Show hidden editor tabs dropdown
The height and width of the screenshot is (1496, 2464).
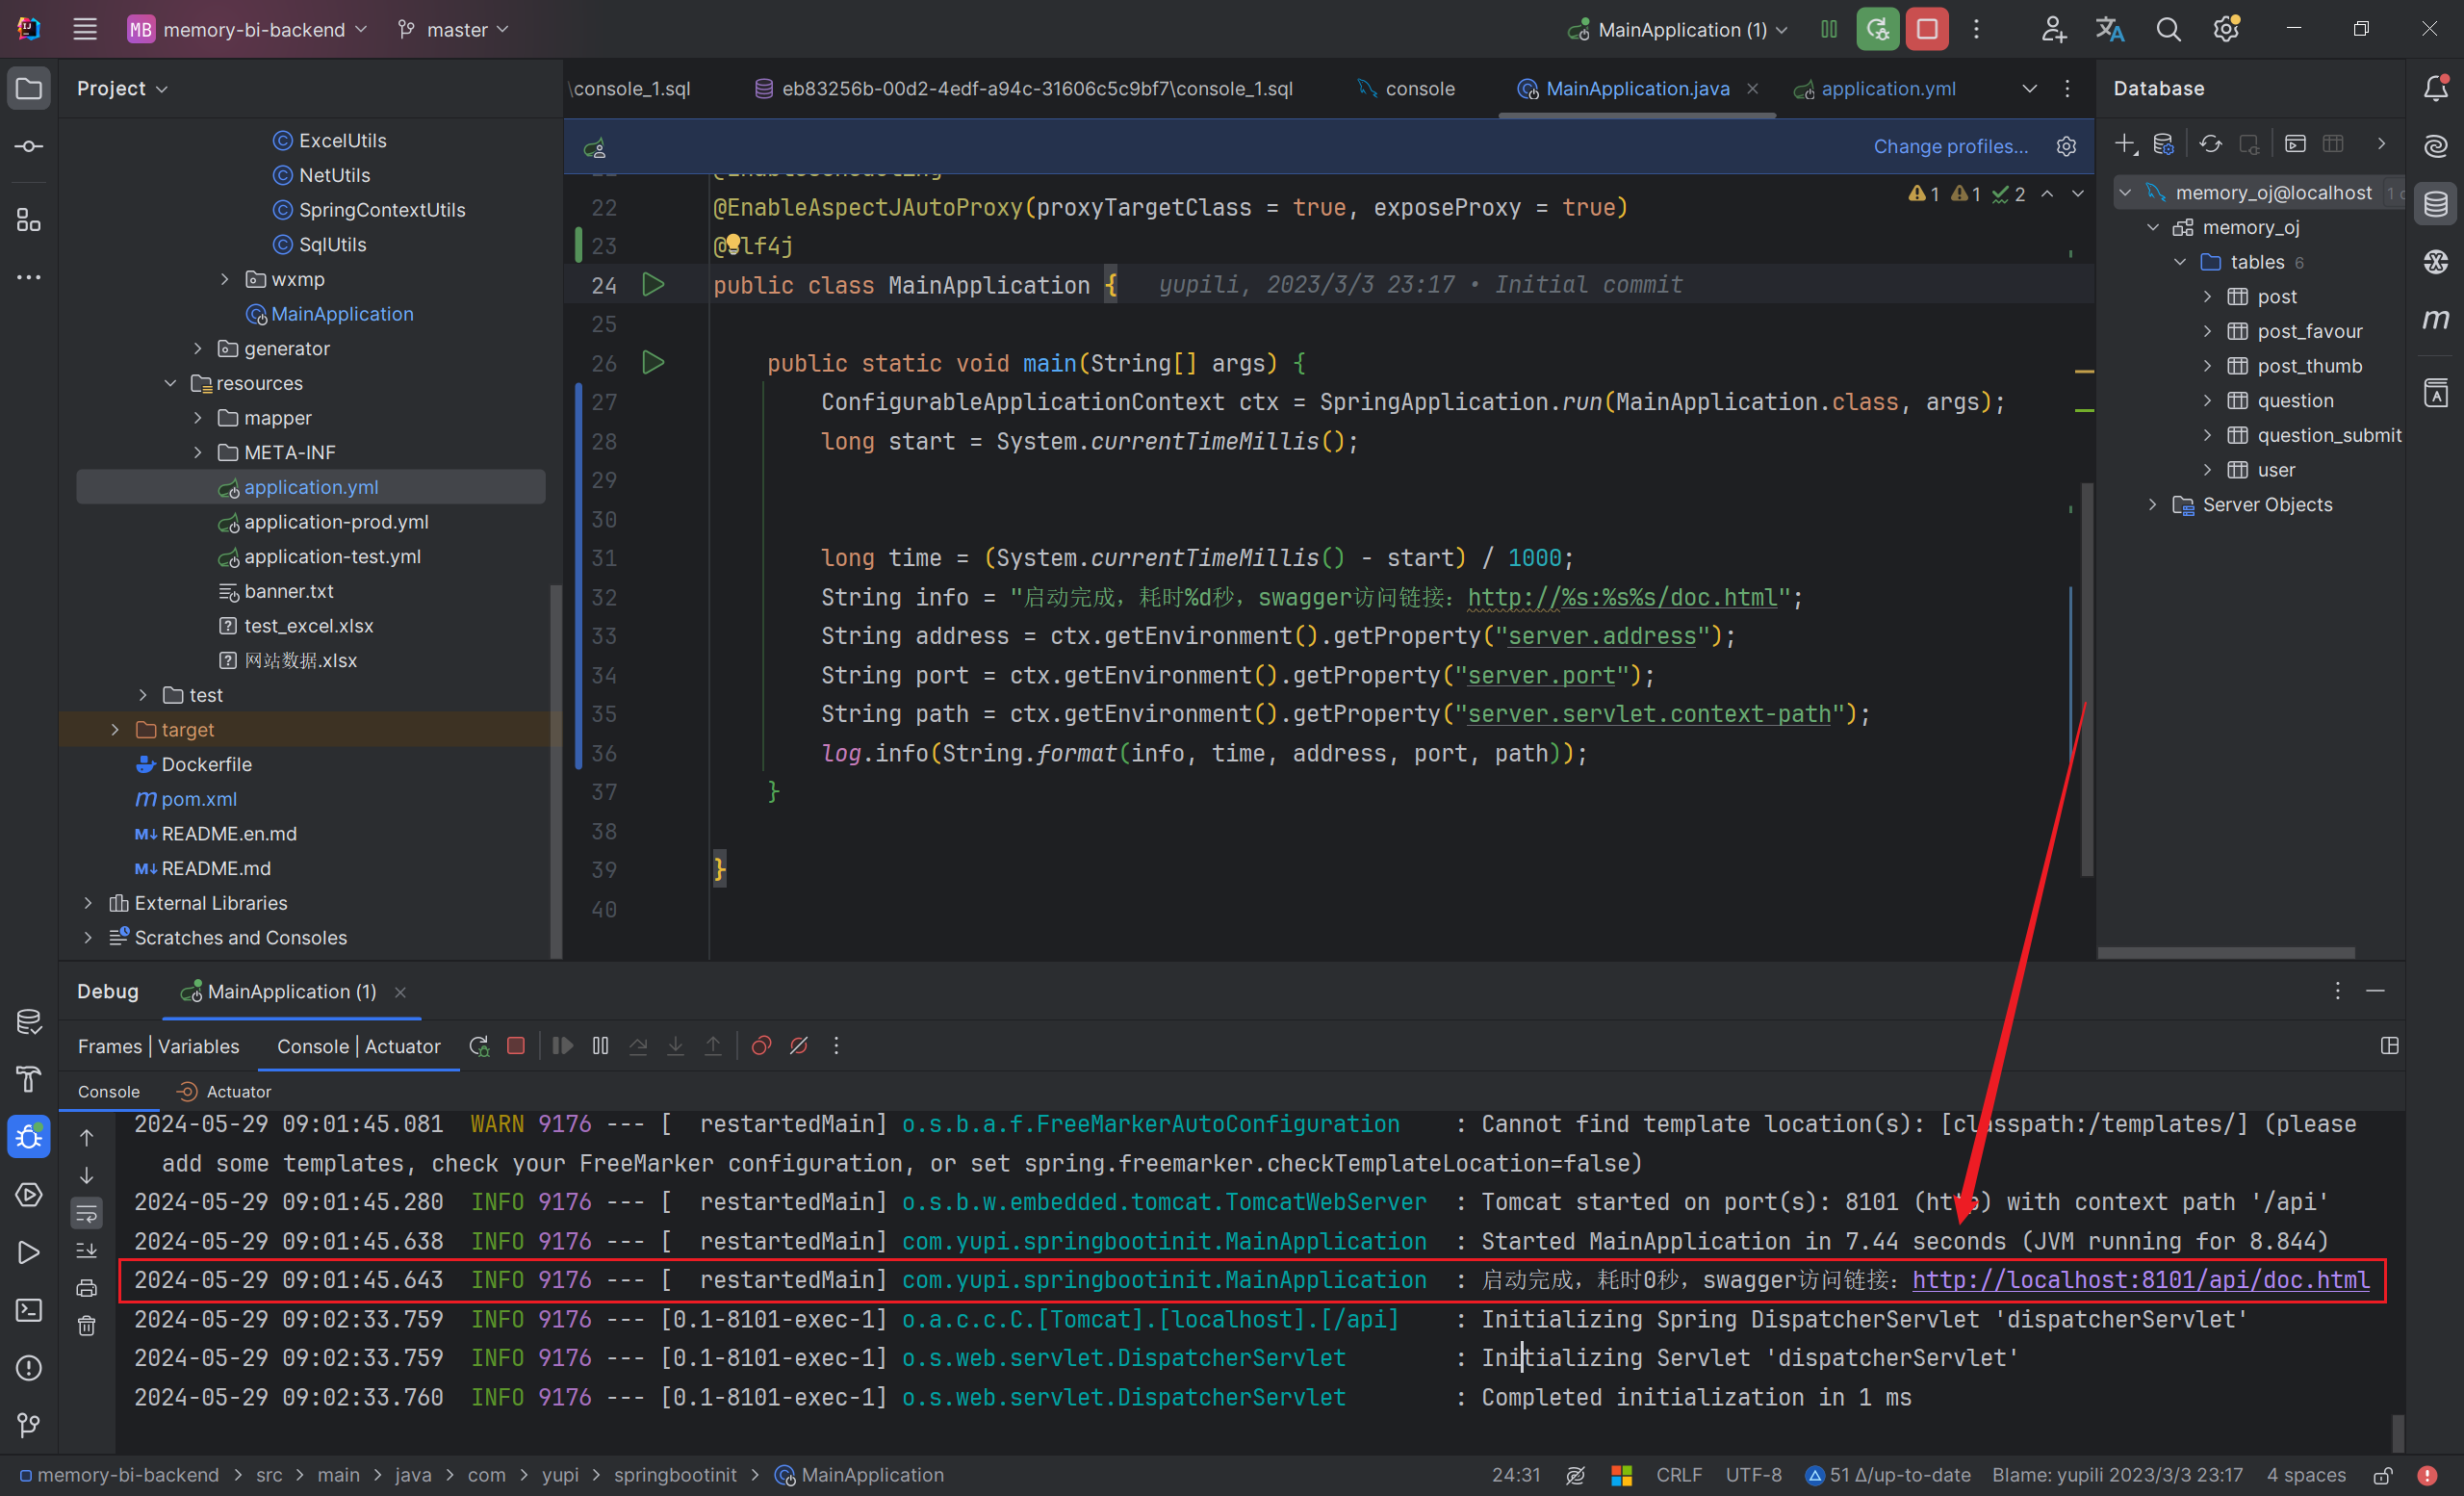[x=2030, y=88]
